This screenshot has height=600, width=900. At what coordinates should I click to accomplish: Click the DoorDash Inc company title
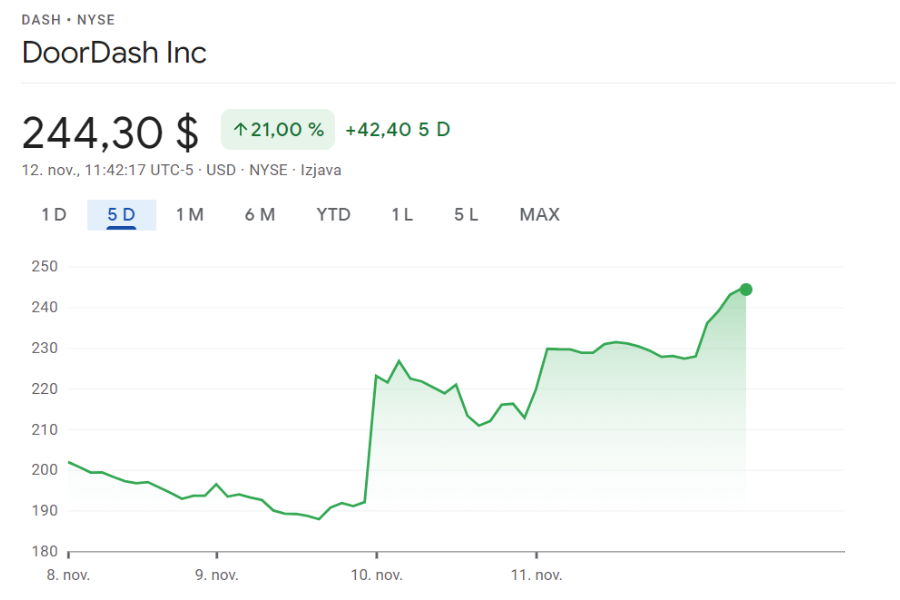pyautogui.click(x=113, y=53)
